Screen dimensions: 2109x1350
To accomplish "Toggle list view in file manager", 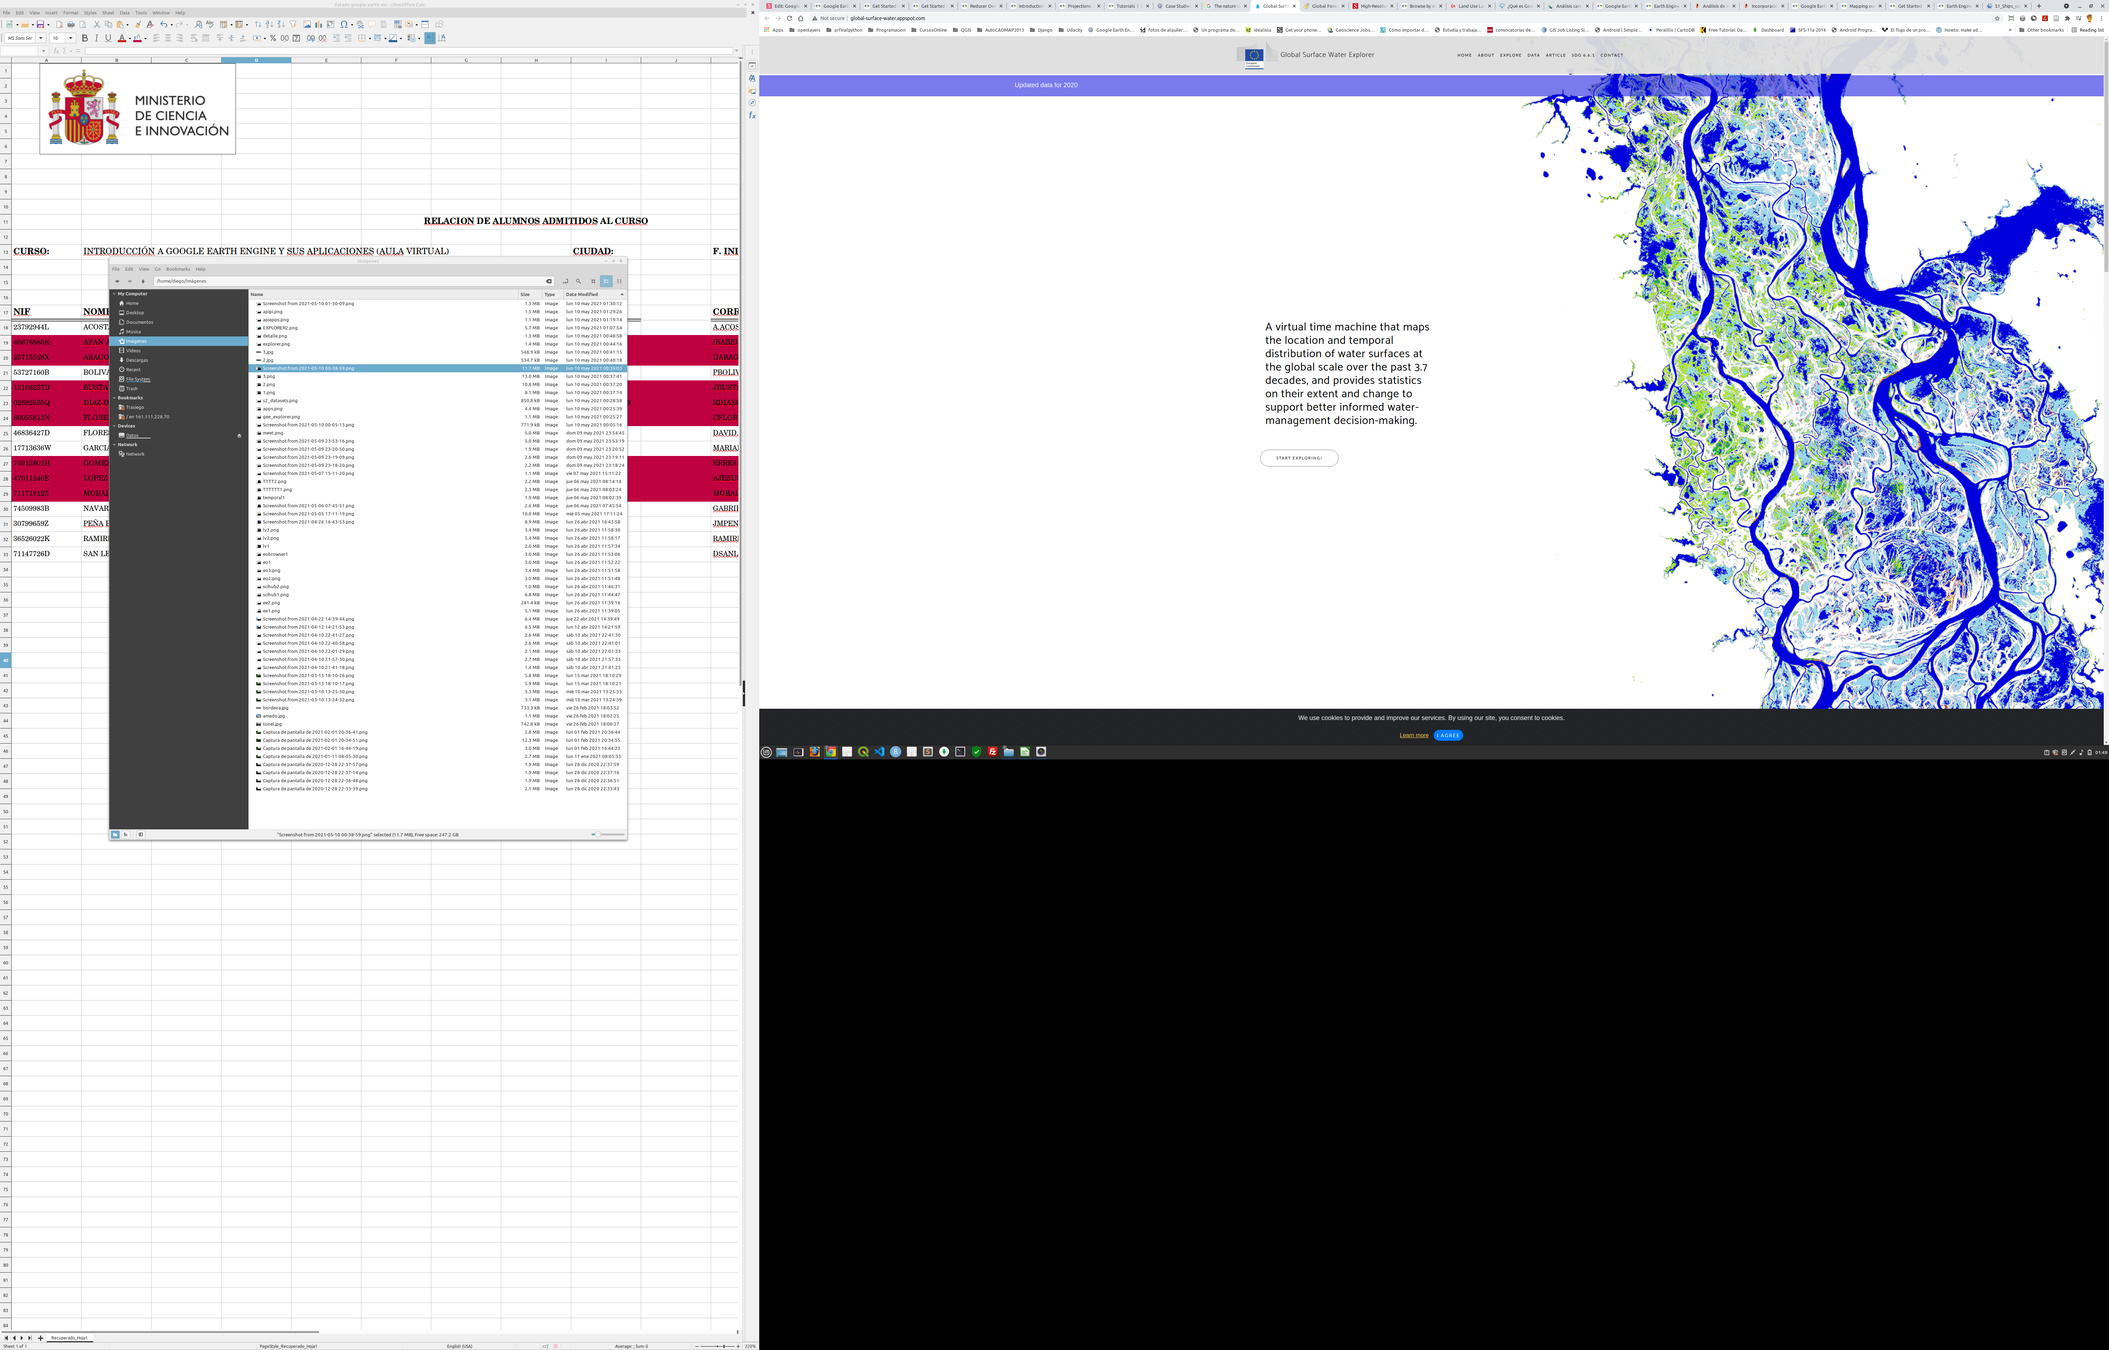I will pyautogui.click(x=606, y=281).
